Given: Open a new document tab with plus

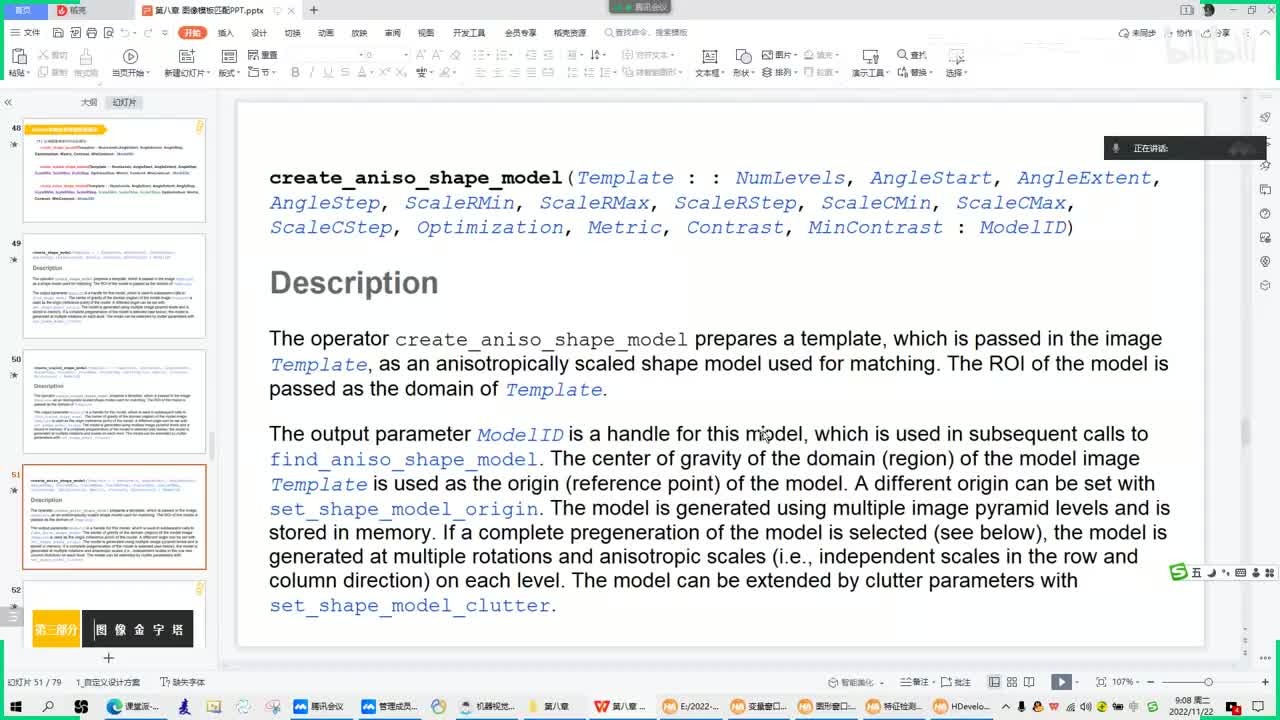Looking at the screenshot, I should coord(313,10).
